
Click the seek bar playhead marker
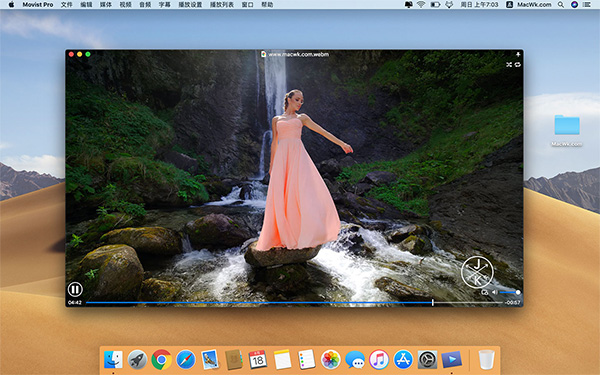coord(433,302)
